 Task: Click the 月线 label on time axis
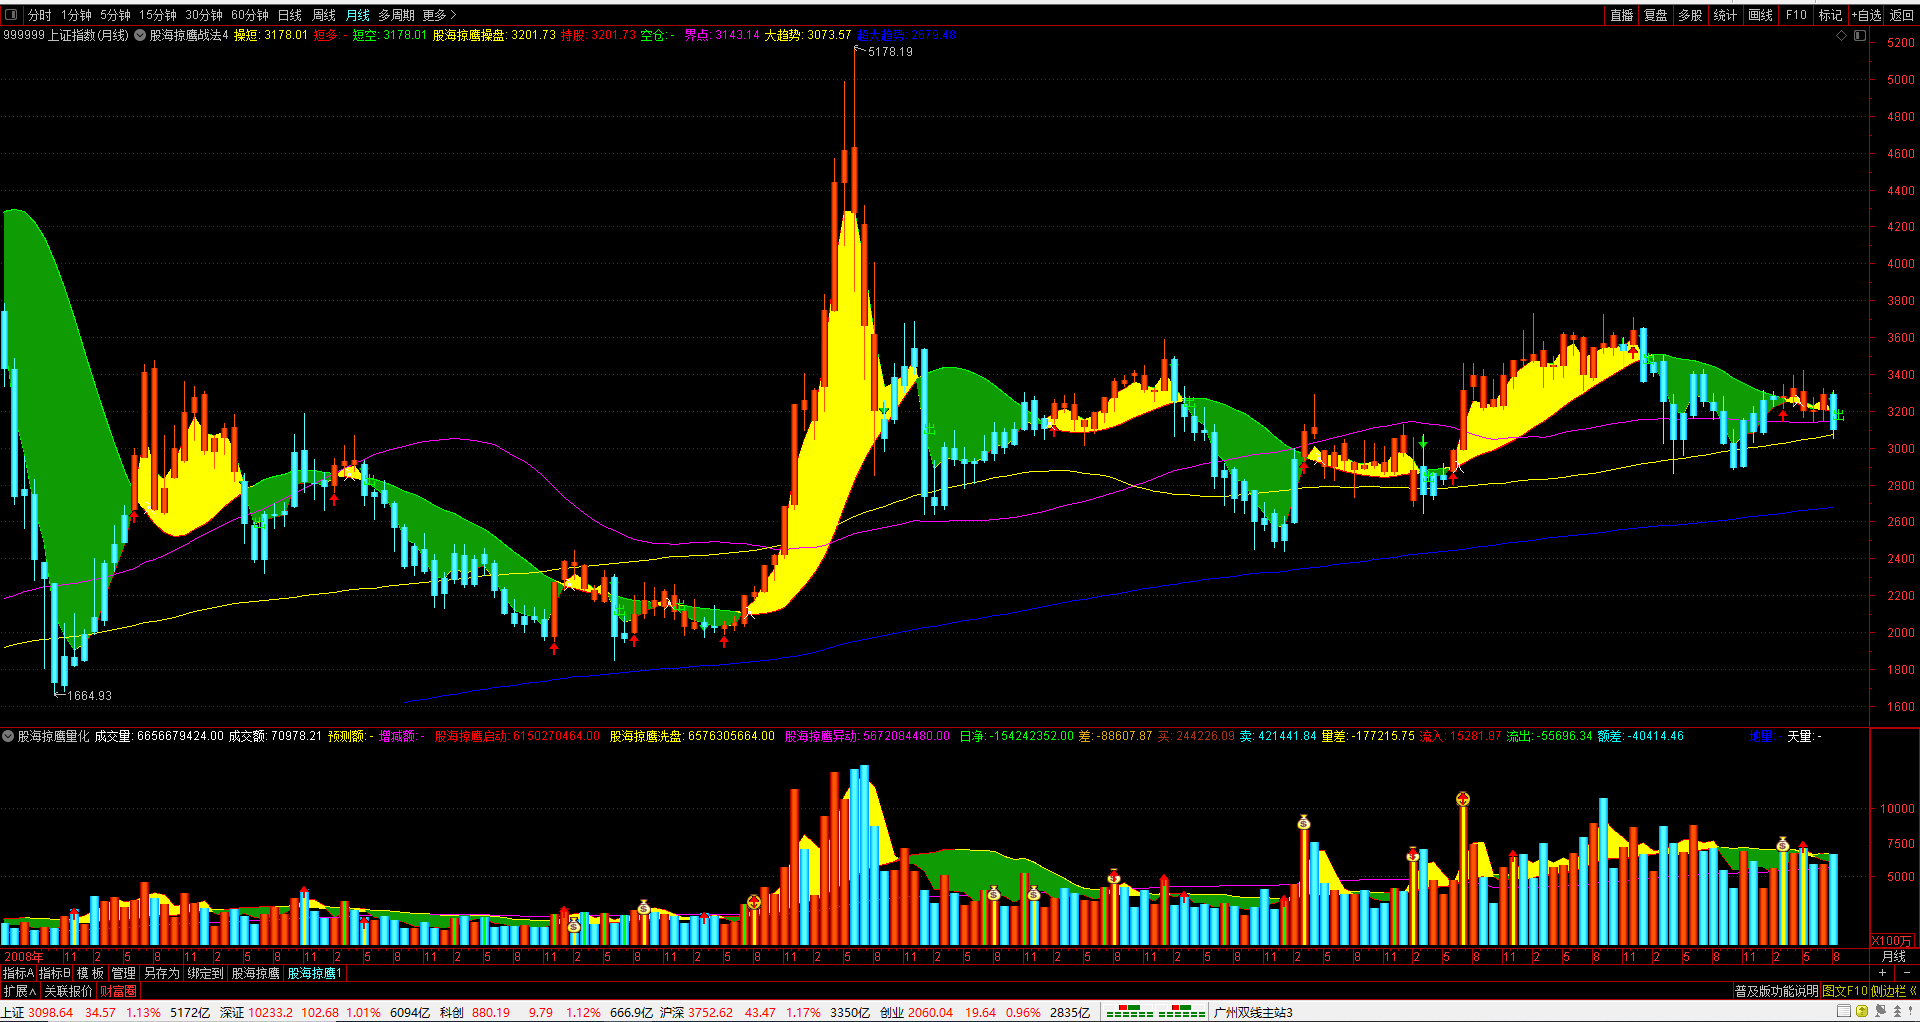pyautogui.click(x=1893, y=957)
